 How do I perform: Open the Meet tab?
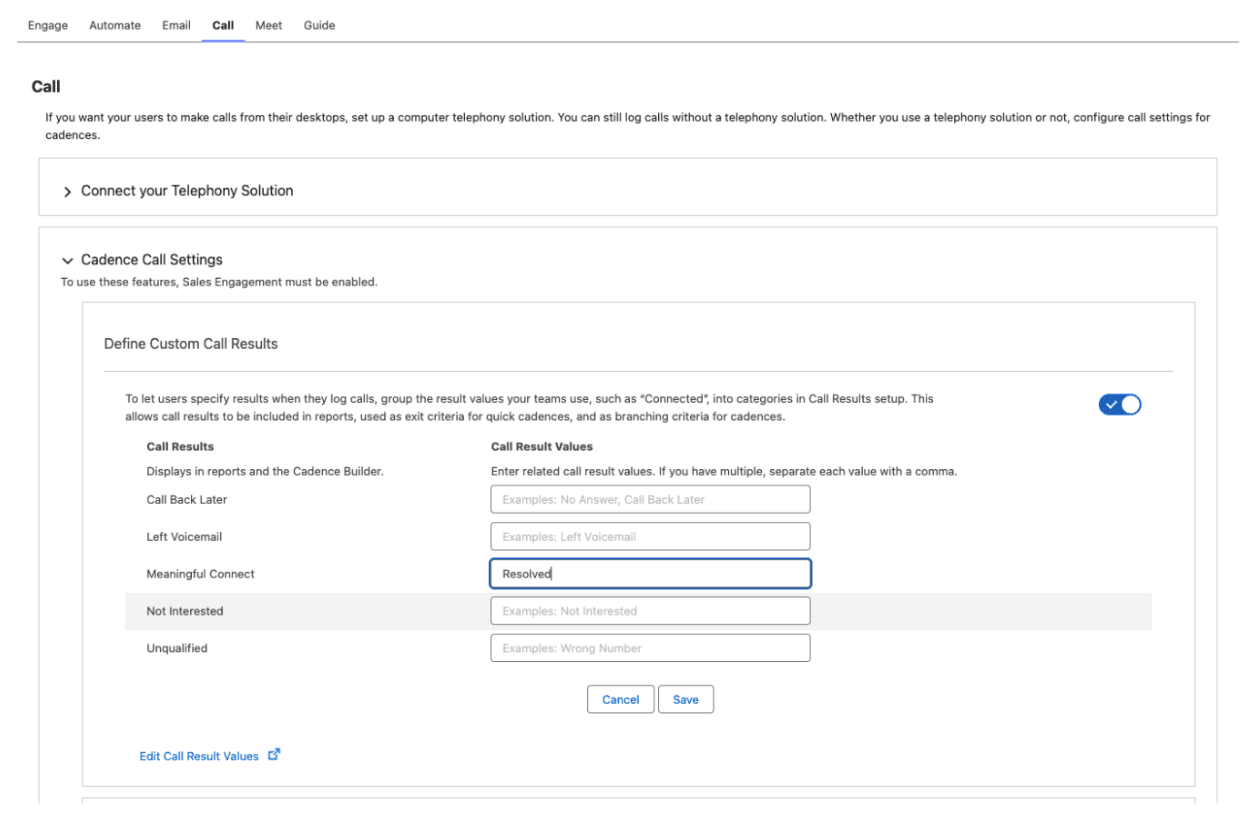coord(268,25)
